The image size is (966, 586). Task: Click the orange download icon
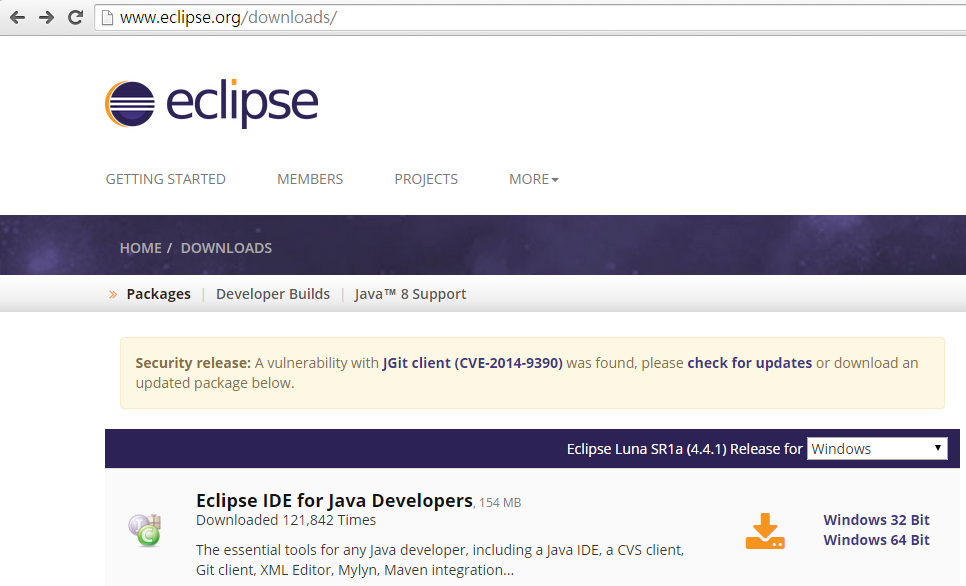(765, 531)
